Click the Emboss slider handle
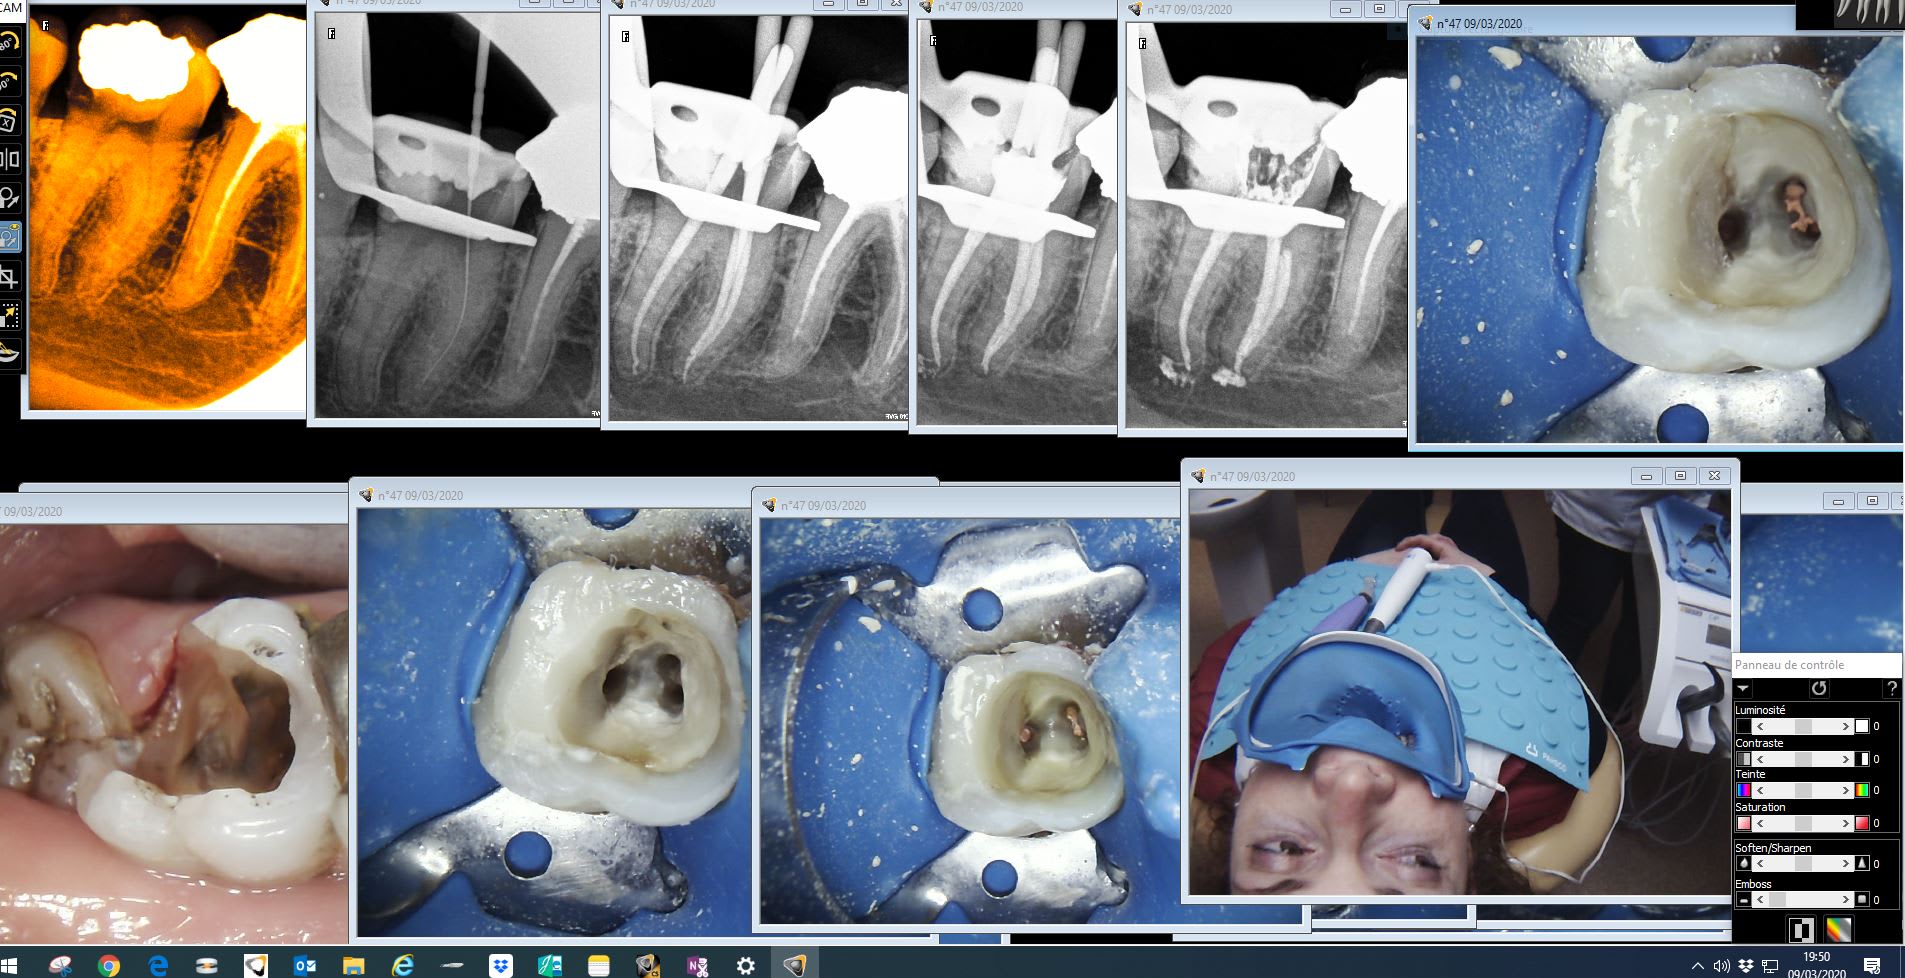This screenshot has width=1905, height=978. click(x=1777, y=900)
